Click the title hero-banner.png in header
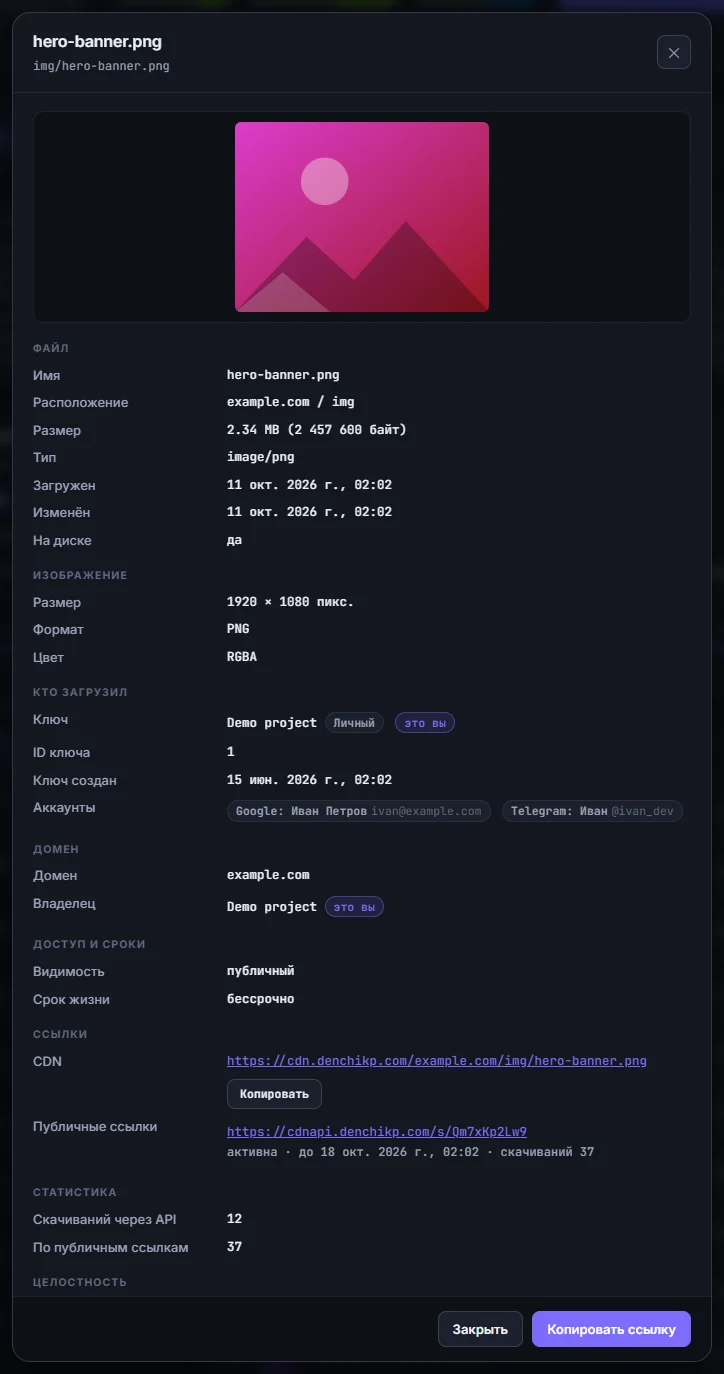The width and height of the screenshot is (724, 1374). (97, 42)
